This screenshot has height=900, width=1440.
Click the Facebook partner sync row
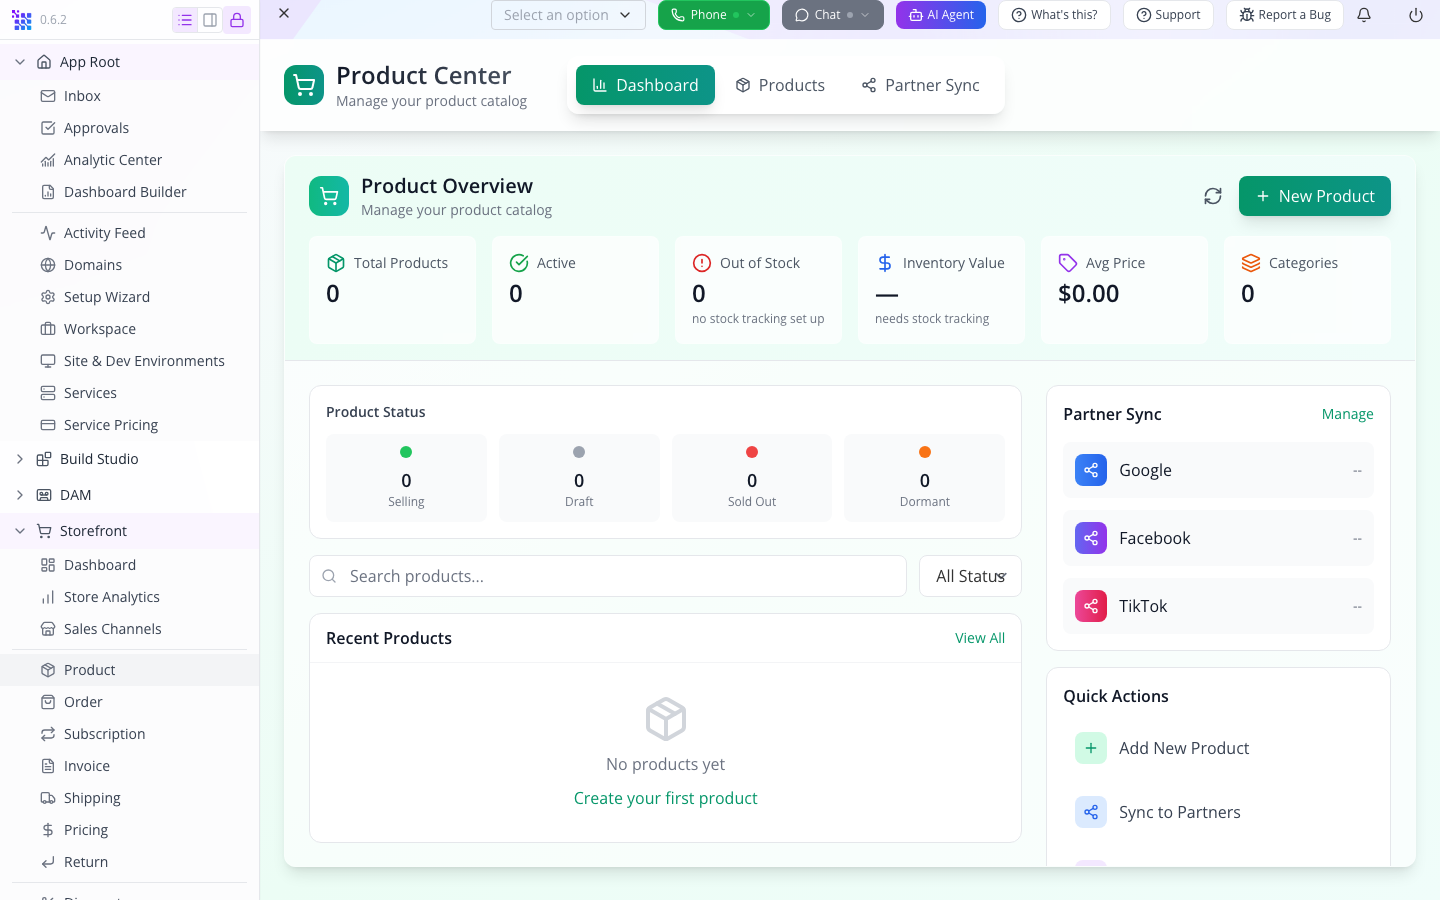1218,538
